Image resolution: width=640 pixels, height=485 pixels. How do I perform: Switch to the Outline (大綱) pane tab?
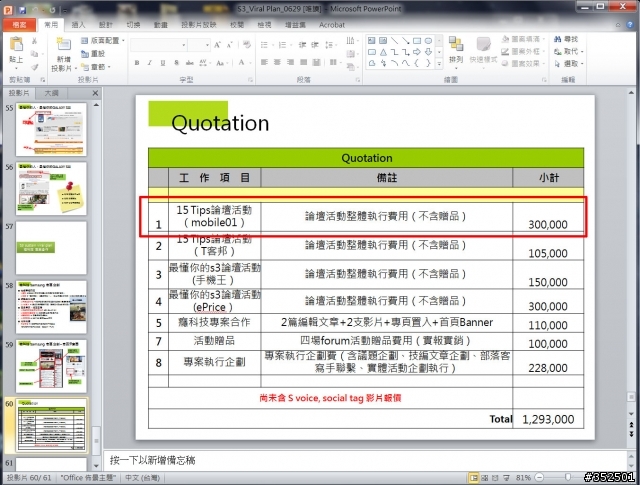51,93
